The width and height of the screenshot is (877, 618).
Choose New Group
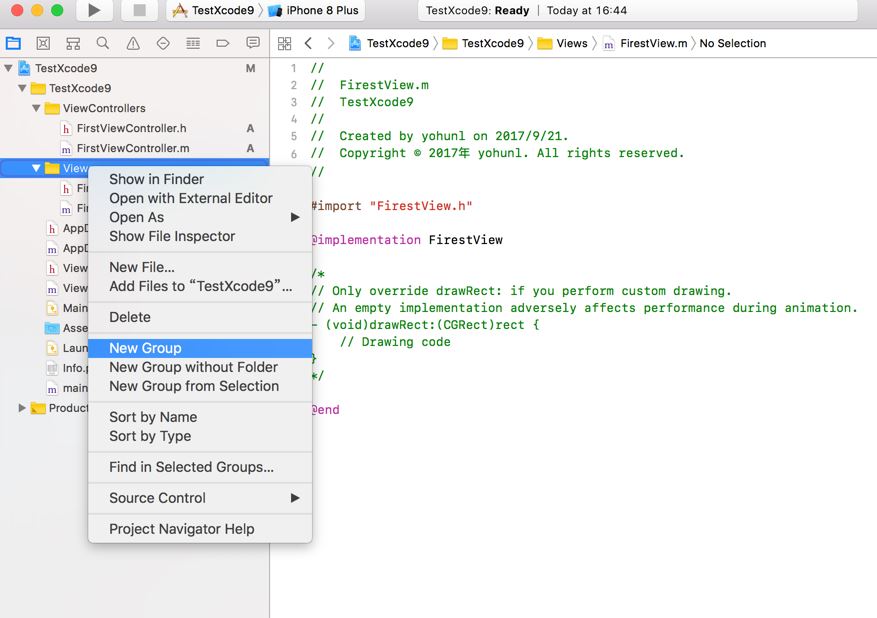coord(200,348)
